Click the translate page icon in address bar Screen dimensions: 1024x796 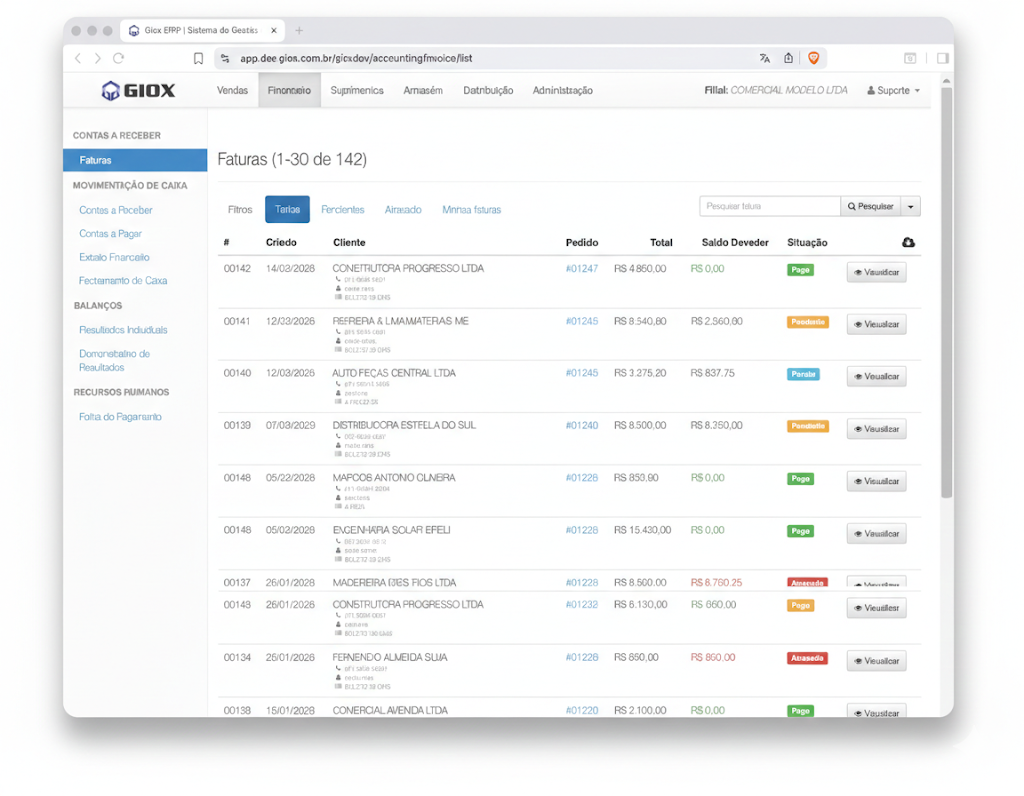pos(765,58)
